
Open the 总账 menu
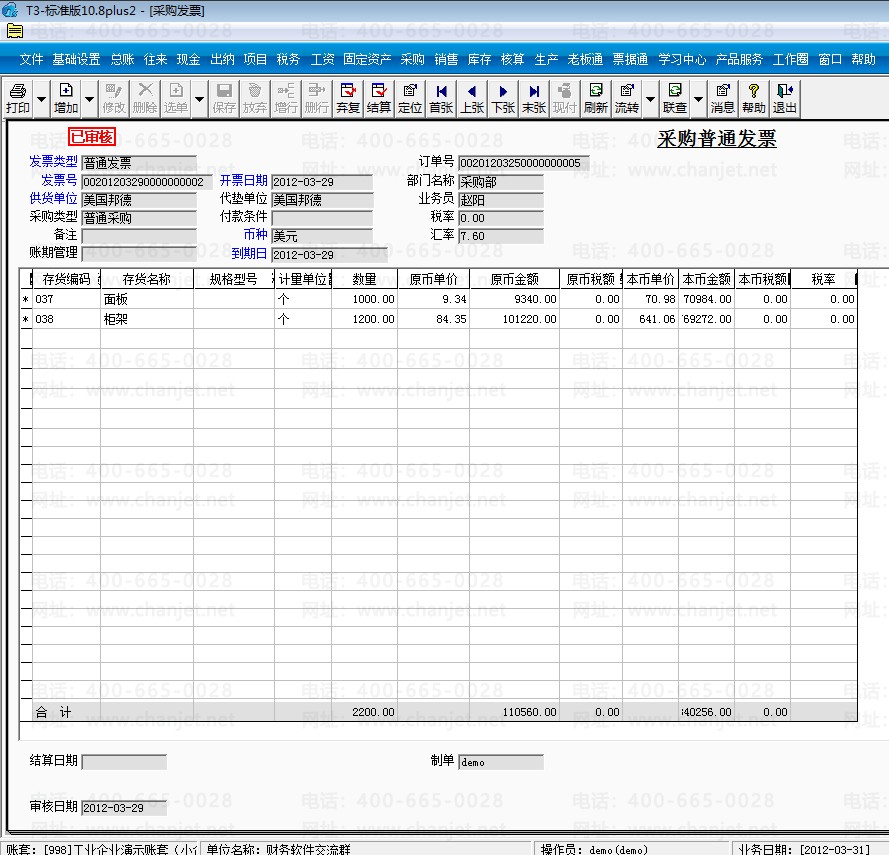[x=122, y=59]
